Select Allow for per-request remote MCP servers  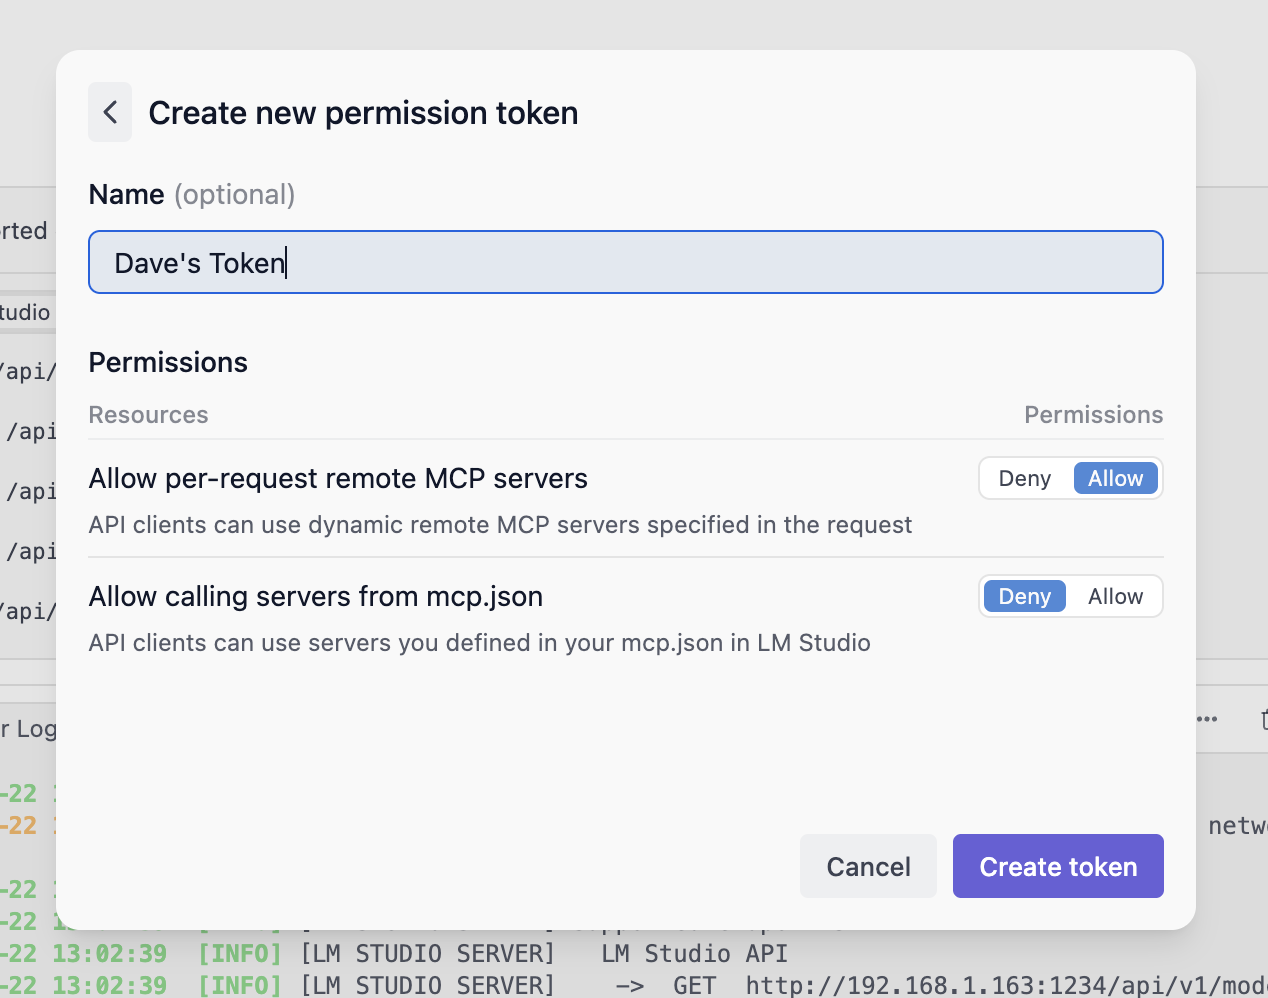[x=1115, y=479]
